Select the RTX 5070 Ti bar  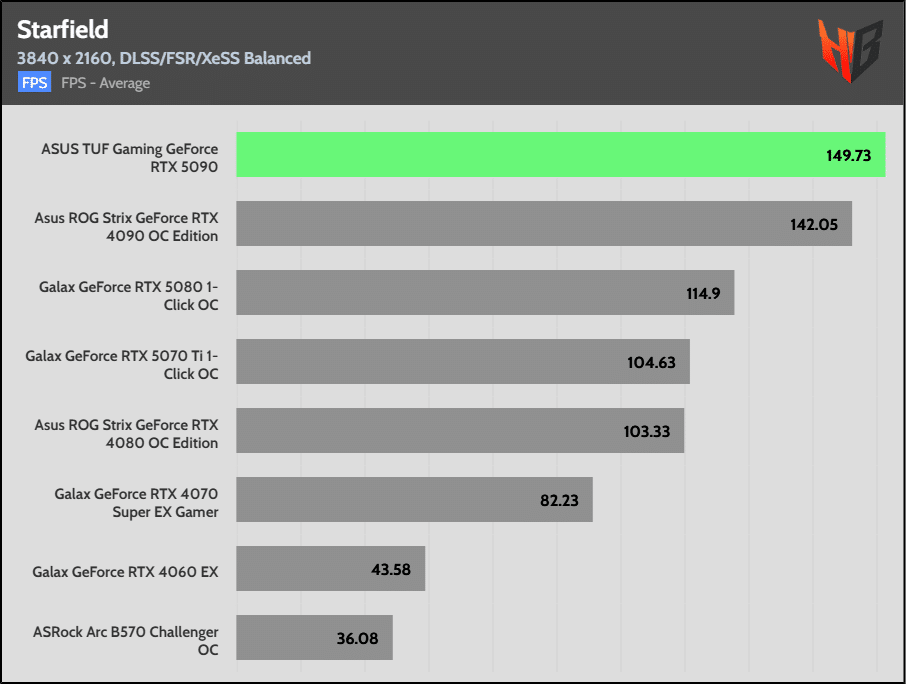(x=463, y=361)
